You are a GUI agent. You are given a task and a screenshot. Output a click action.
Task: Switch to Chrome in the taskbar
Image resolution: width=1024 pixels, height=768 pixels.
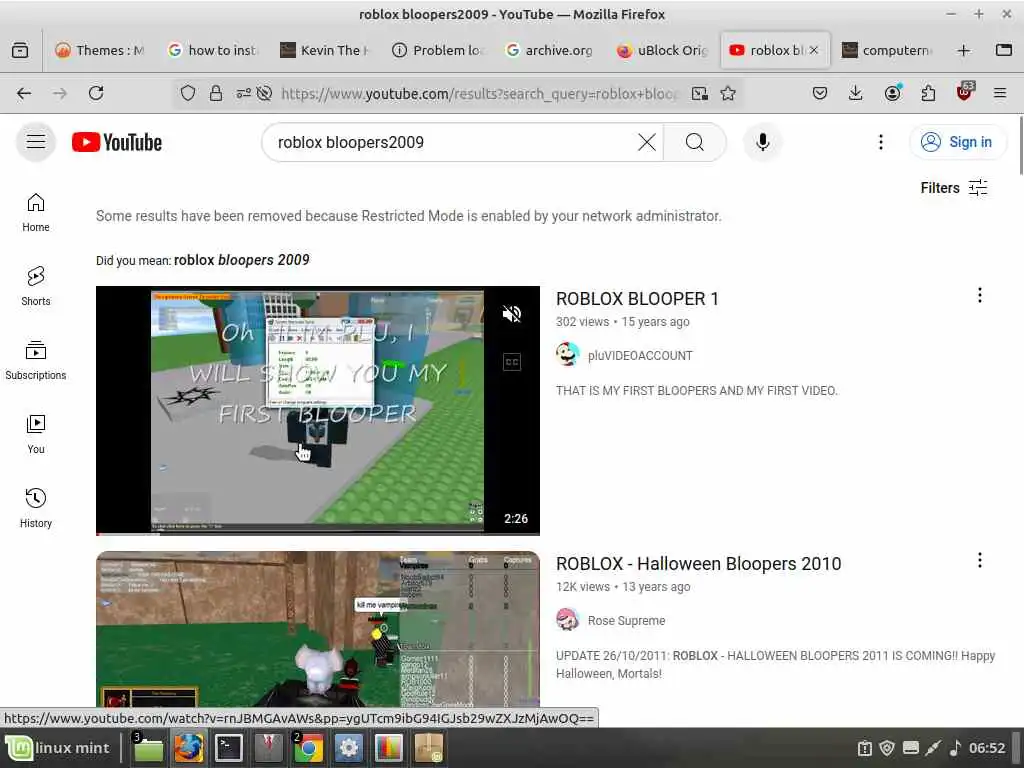[x=308, y=748]
